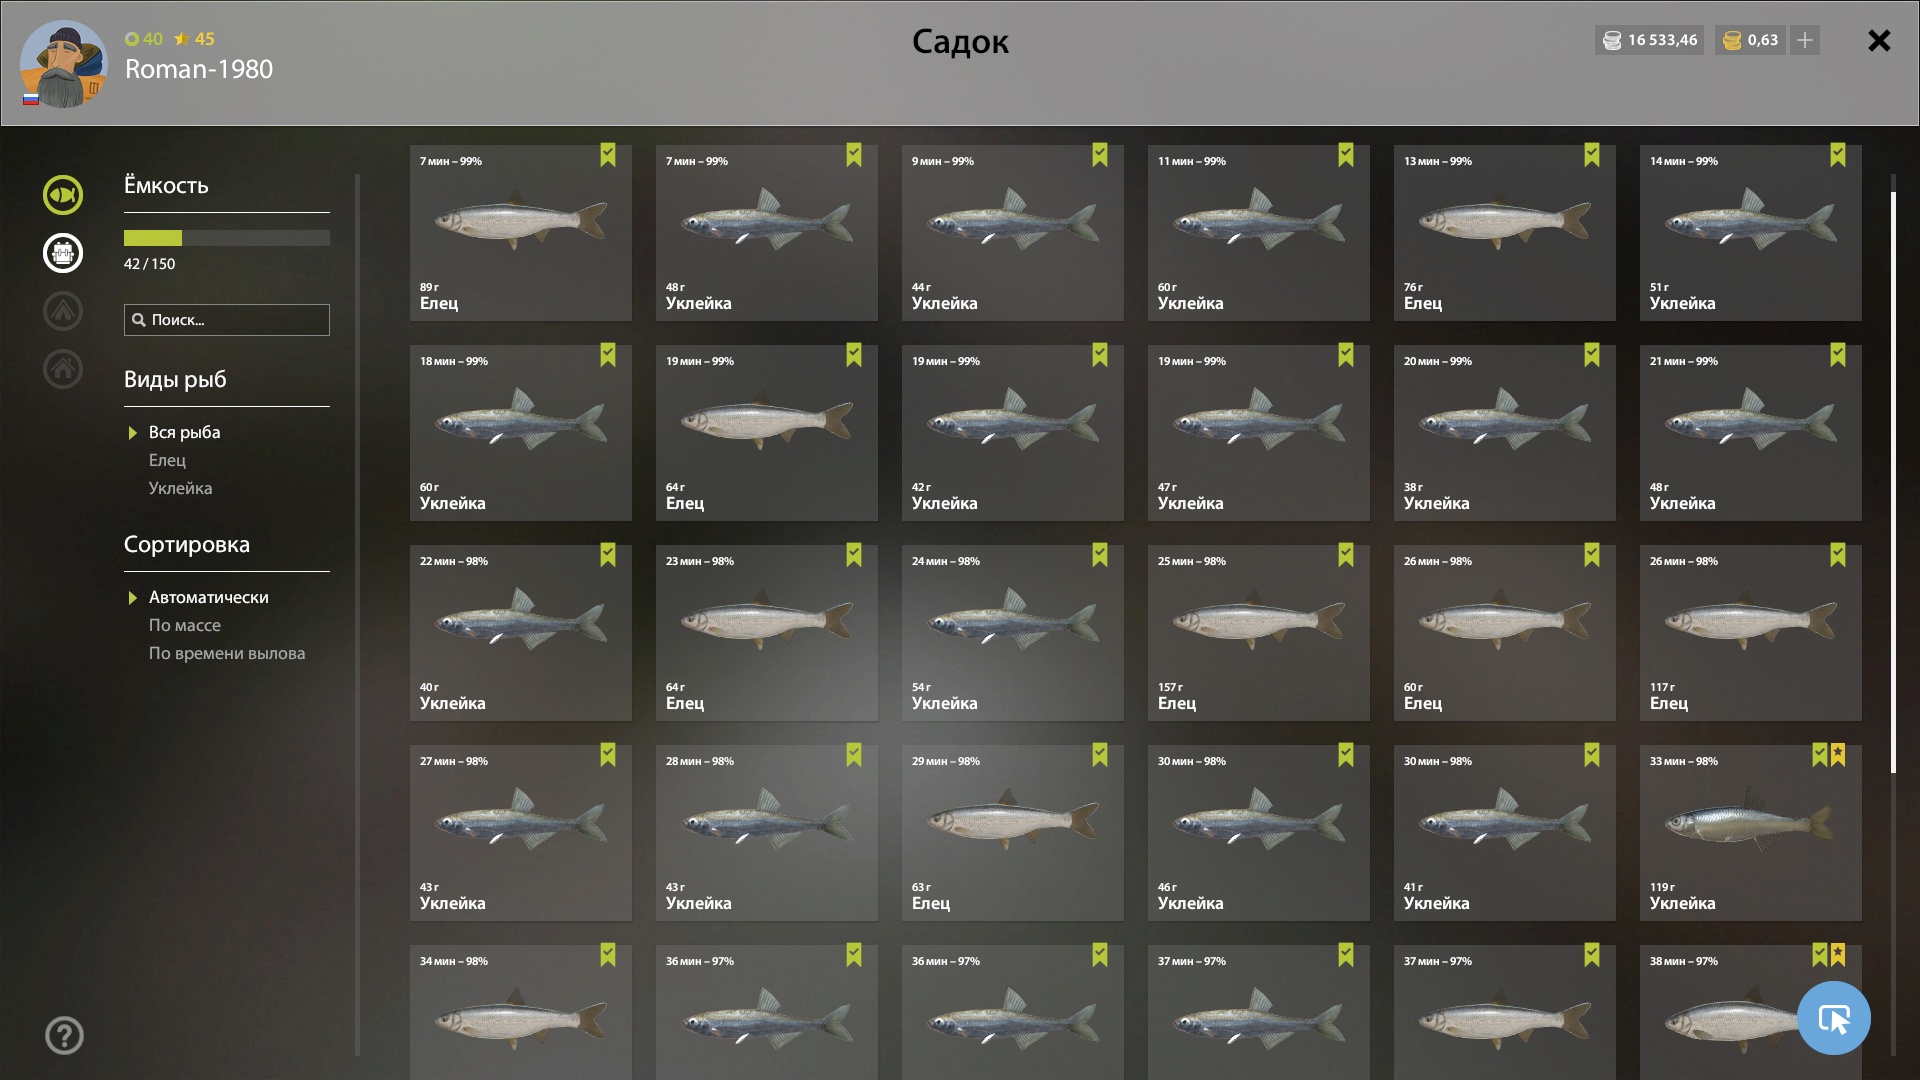Open the fish keepnet sidebar icon
Viewport: 1920px width, 1080px height.
[62, 195]
